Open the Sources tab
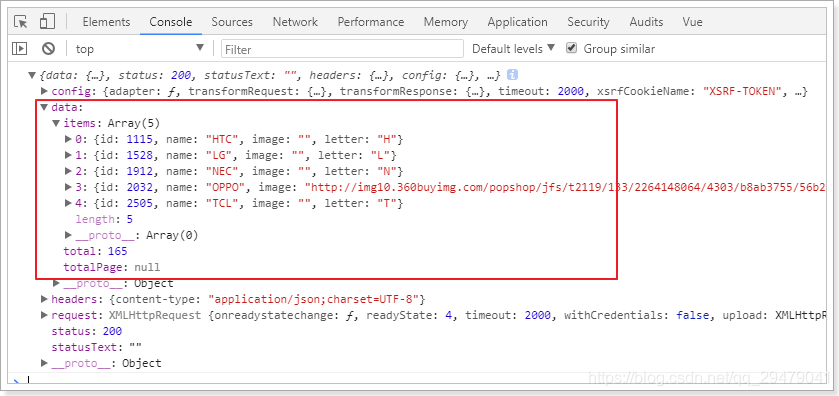Screen dimensions: 839x396 point(232,22)
